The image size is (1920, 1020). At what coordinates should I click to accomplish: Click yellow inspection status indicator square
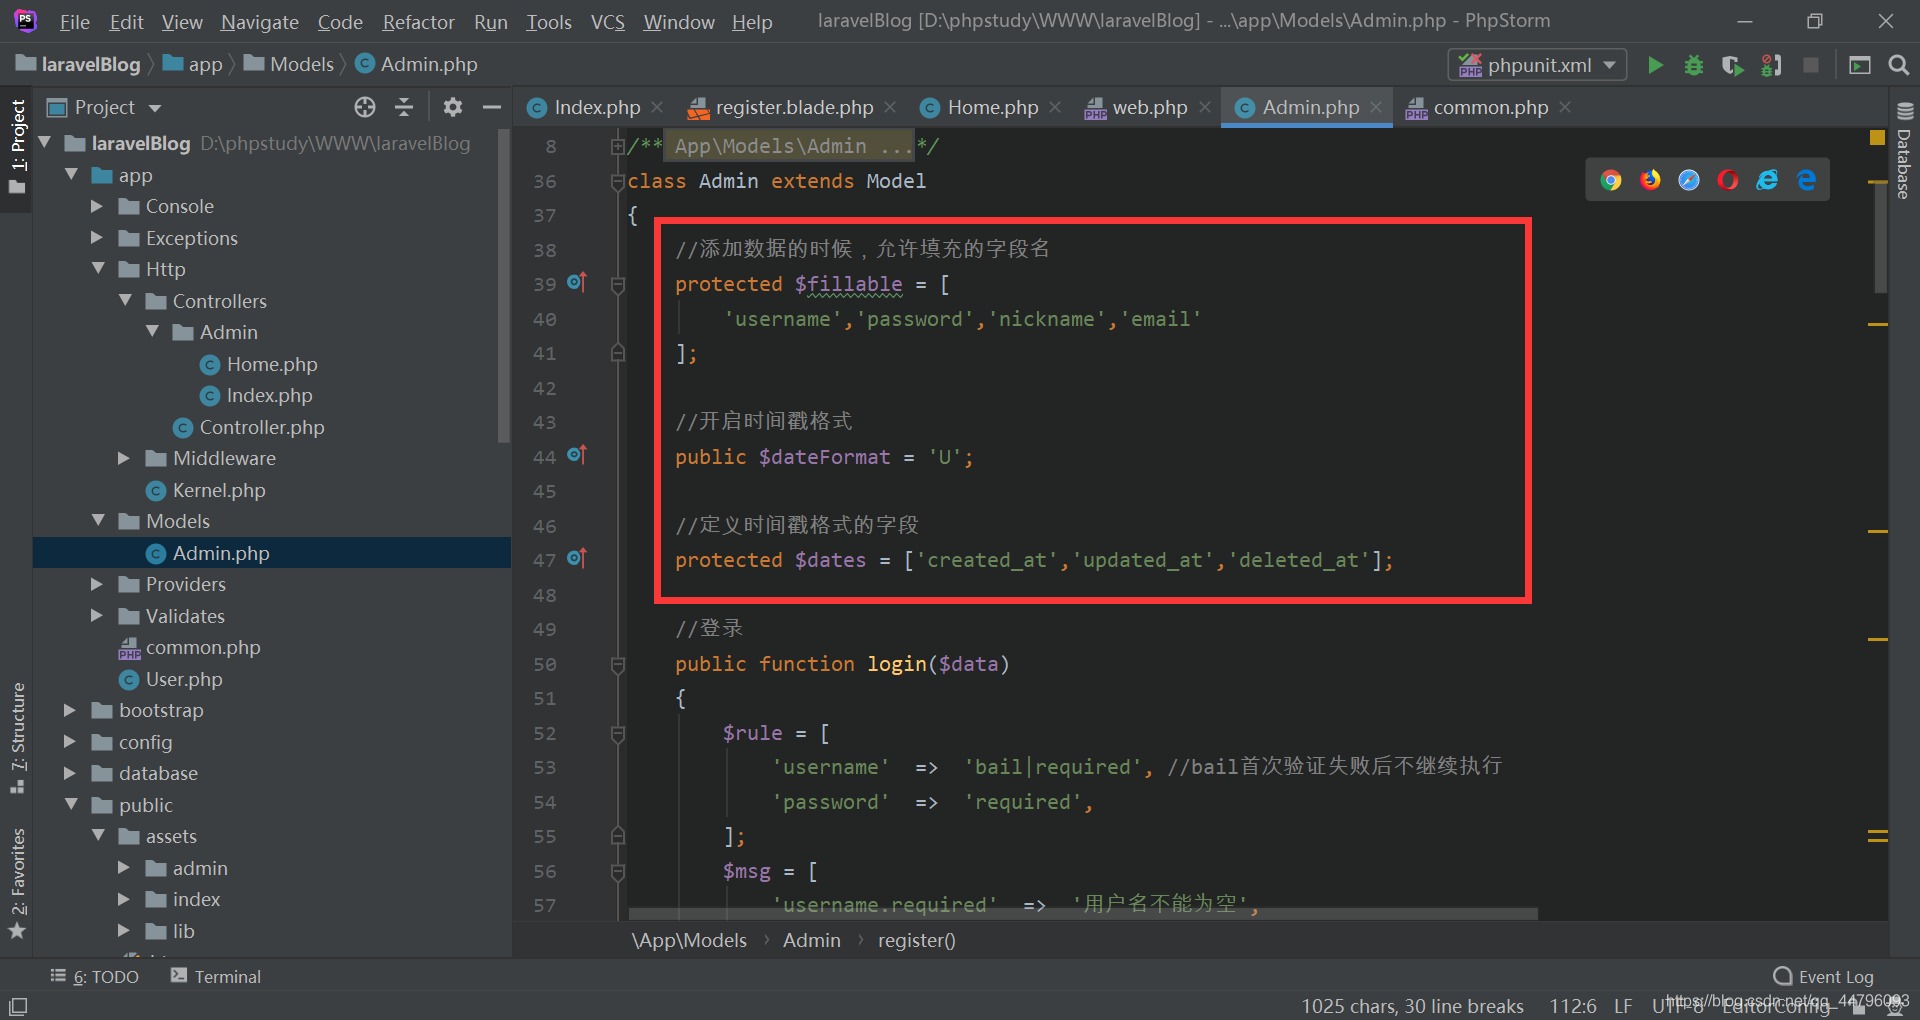point(1877,138)
